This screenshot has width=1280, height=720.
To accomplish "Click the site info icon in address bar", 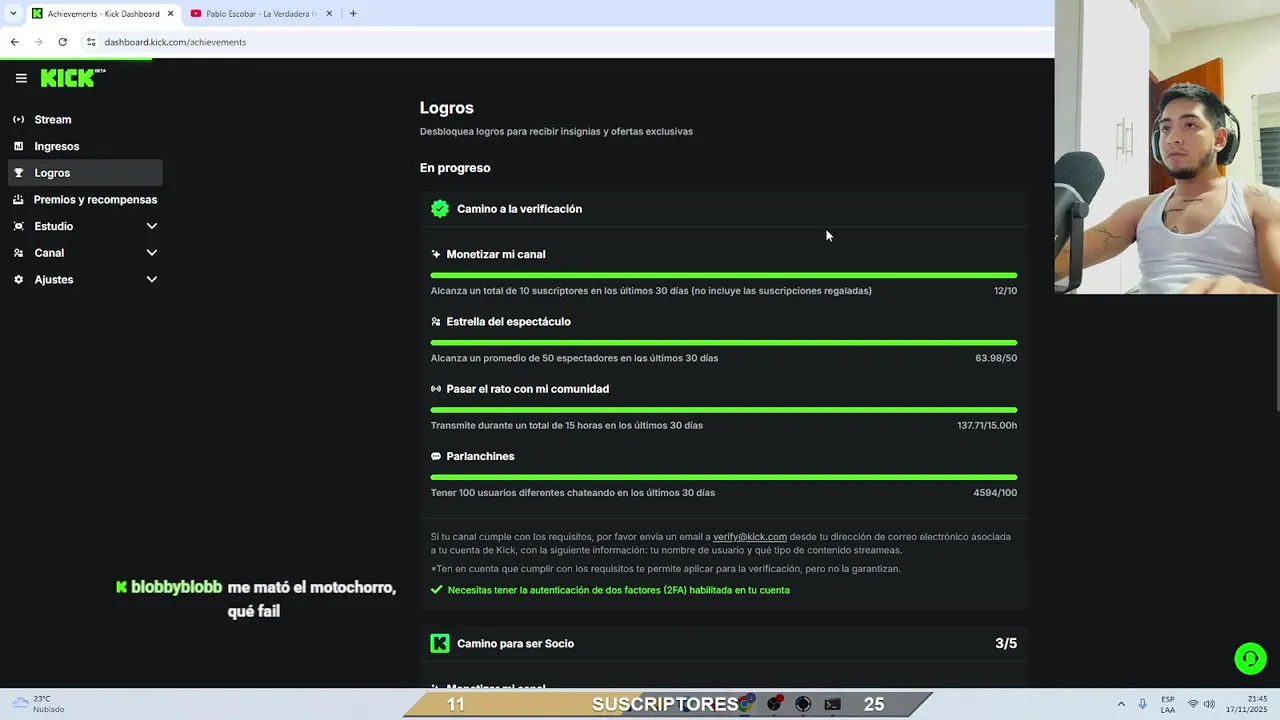I will (x=91, y=42).
